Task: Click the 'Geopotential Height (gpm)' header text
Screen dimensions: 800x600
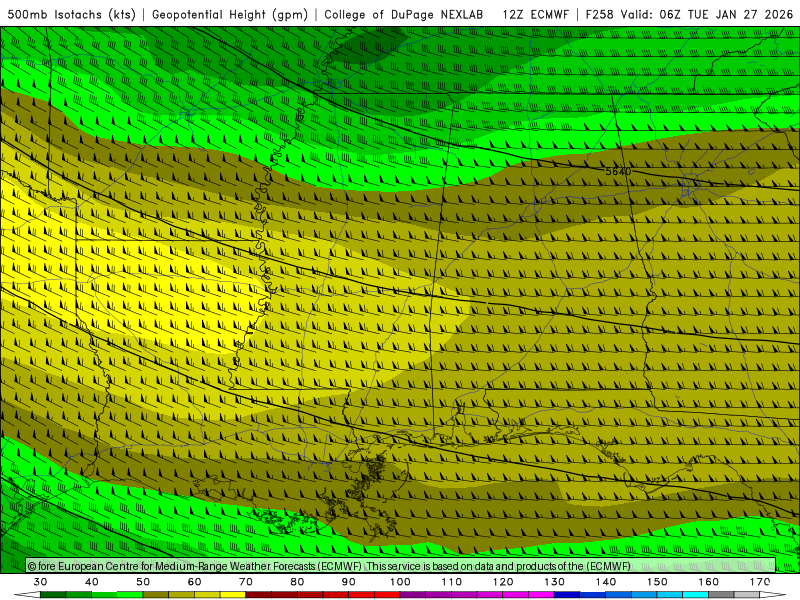Action: [x=230, y=14]
